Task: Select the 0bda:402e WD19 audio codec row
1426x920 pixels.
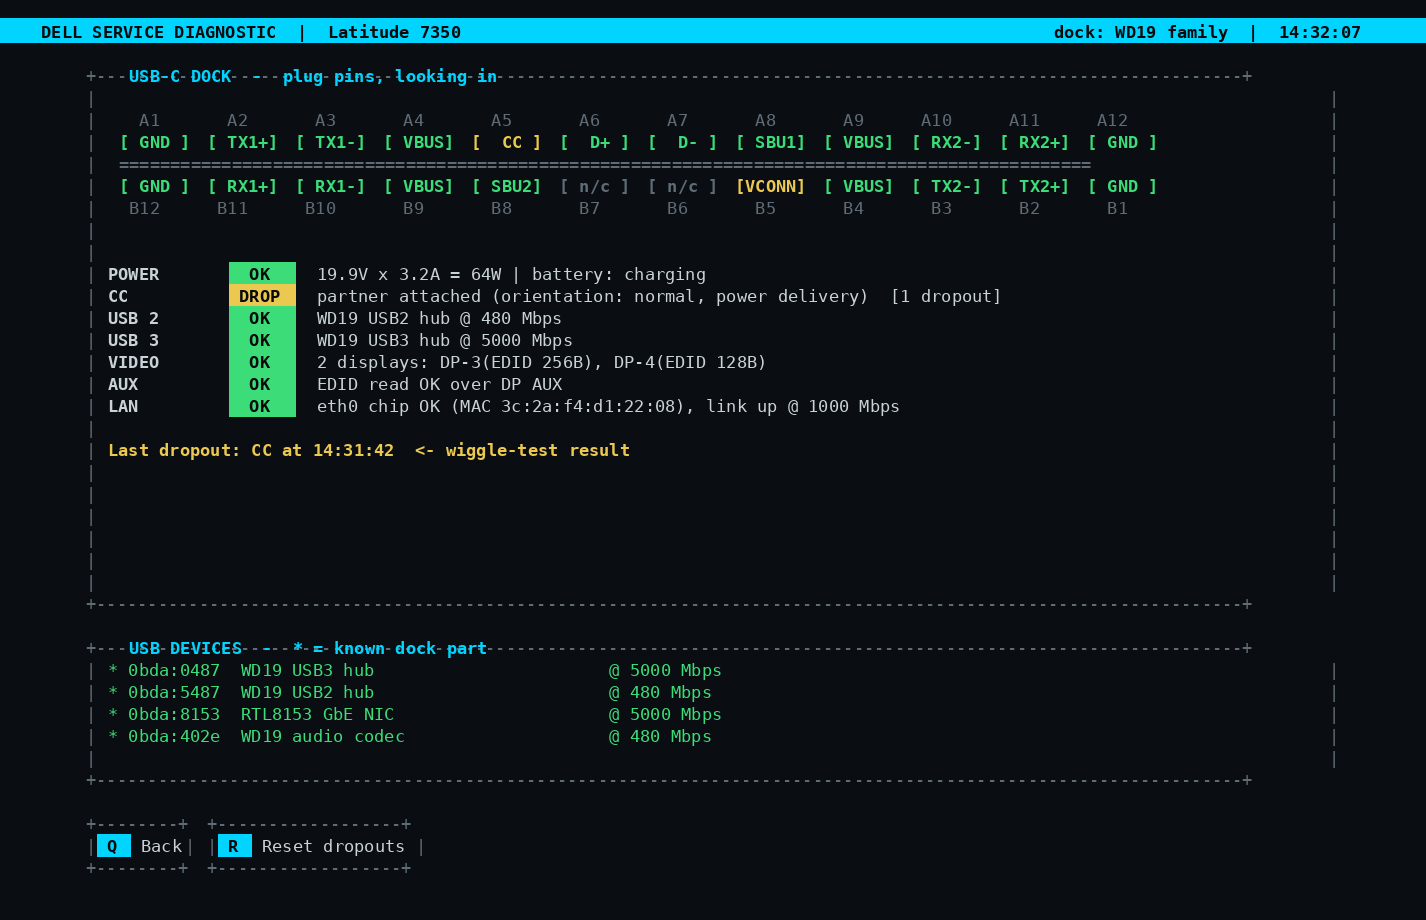Action: [410, 736]
